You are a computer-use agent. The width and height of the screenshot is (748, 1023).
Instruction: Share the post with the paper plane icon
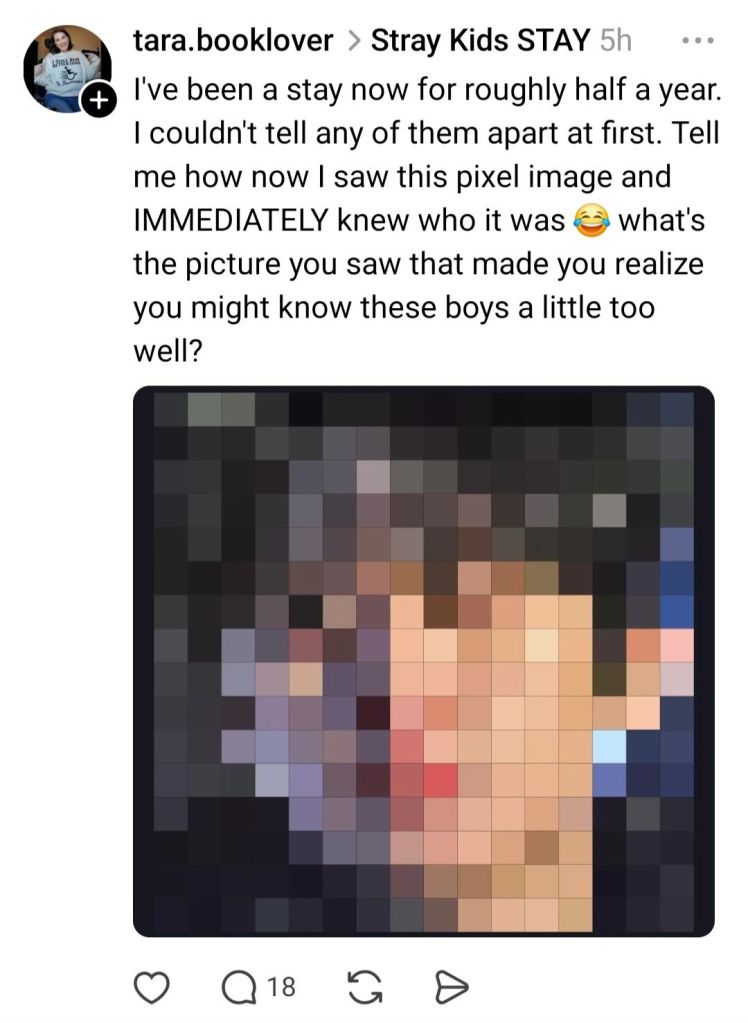point(451,987)
